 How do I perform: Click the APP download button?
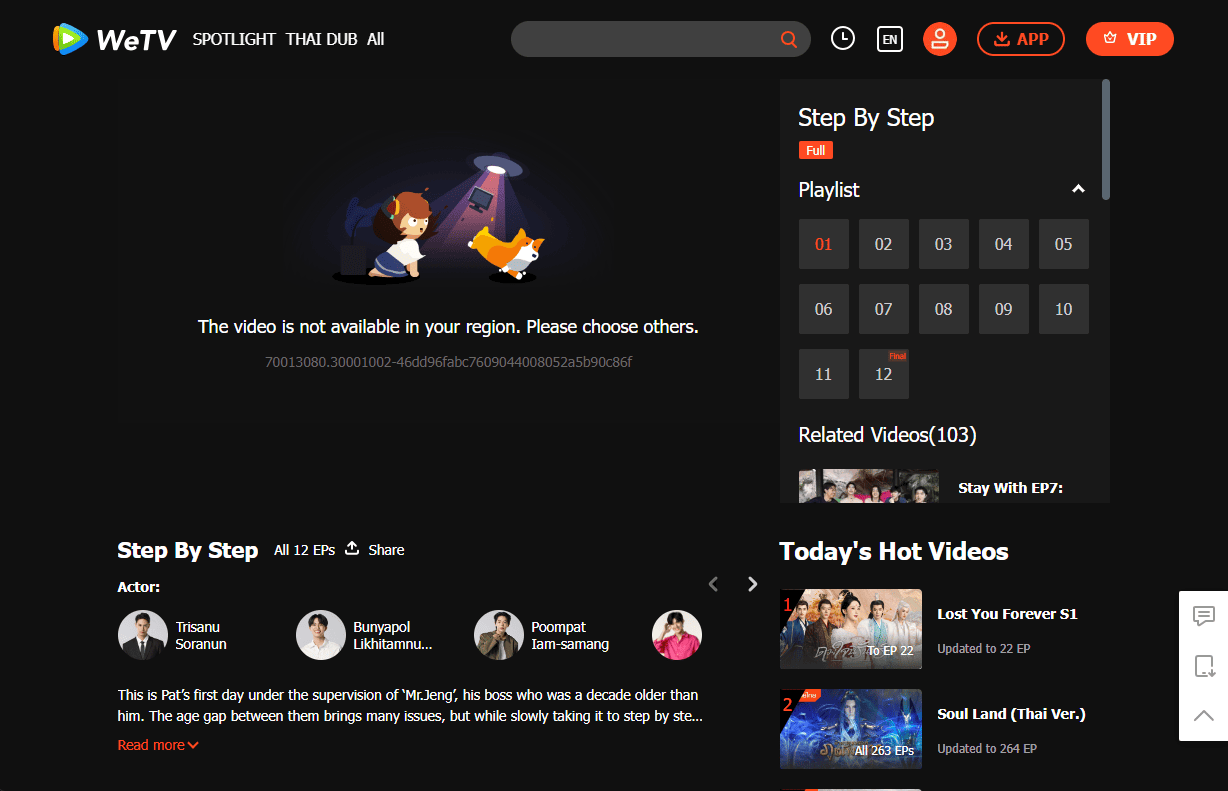click(x=1021, y=39)
